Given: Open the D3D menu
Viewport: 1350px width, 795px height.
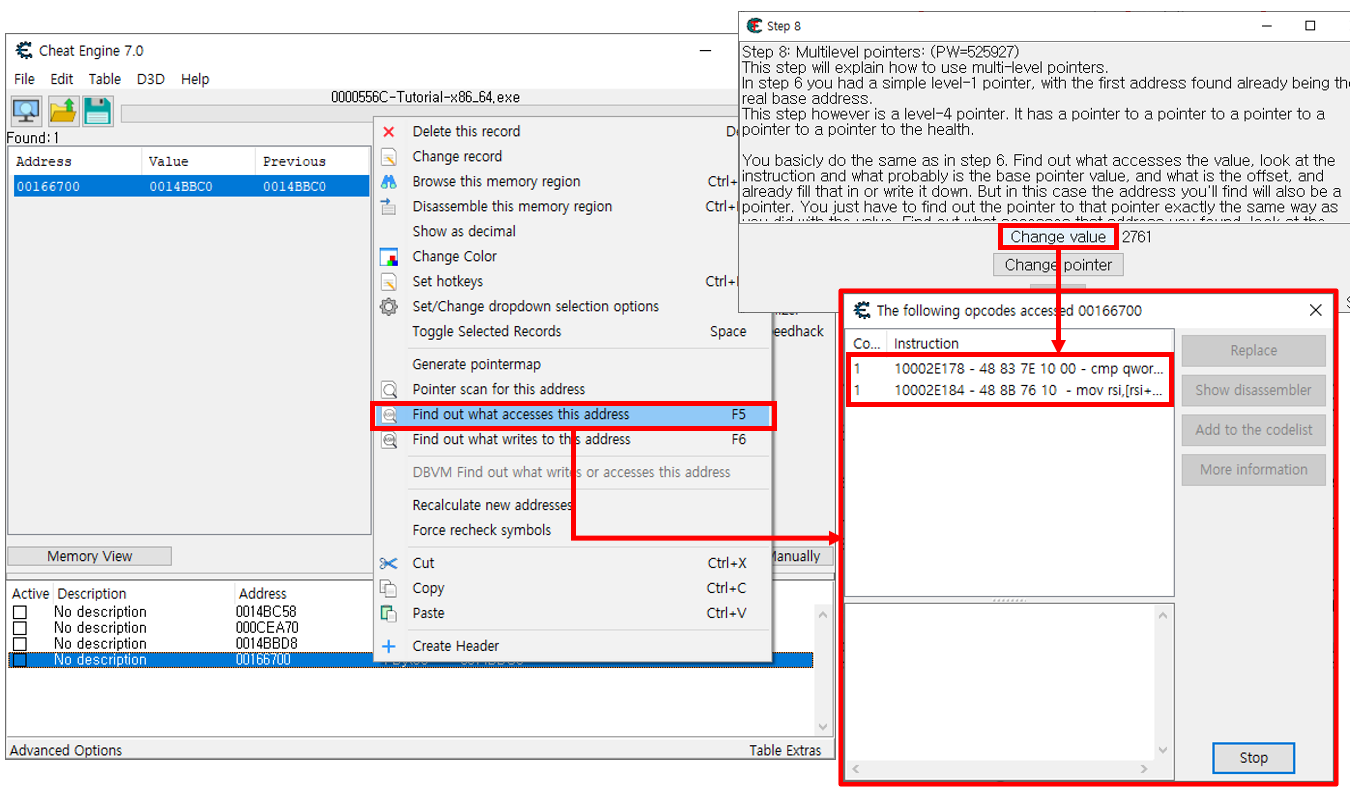Looking at the screenshot, I should 151,79.
